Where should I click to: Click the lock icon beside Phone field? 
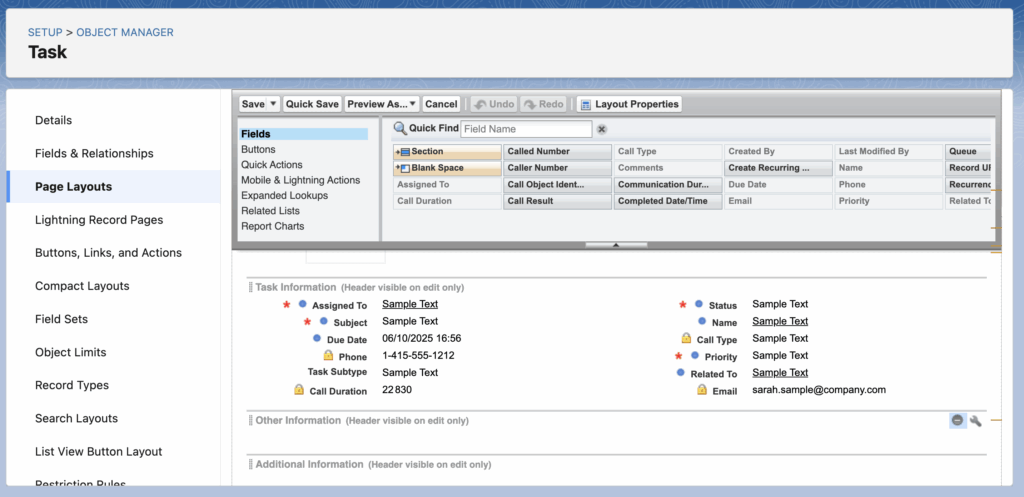(328, 356)
